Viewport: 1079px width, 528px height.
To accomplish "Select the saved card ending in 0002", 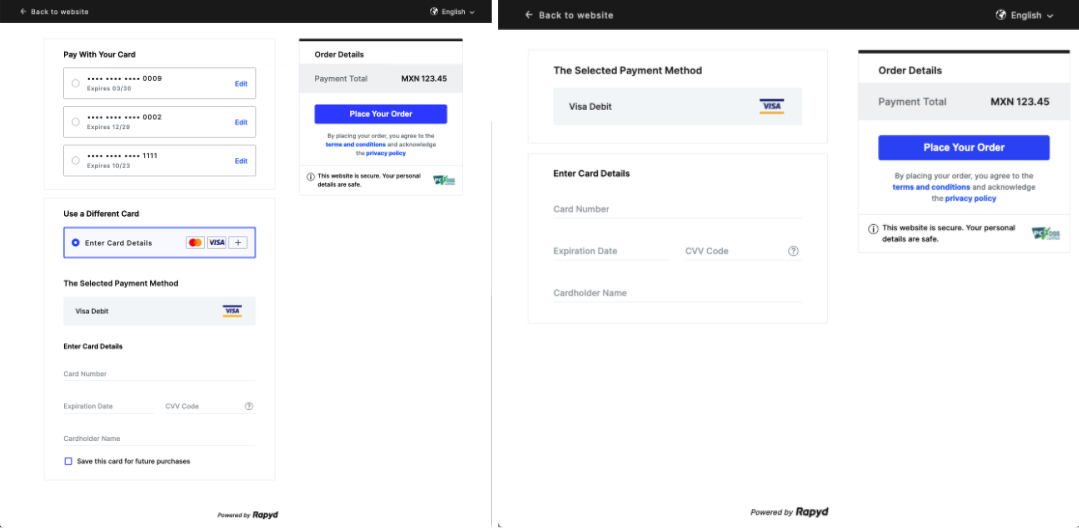I will click(75, 122).
